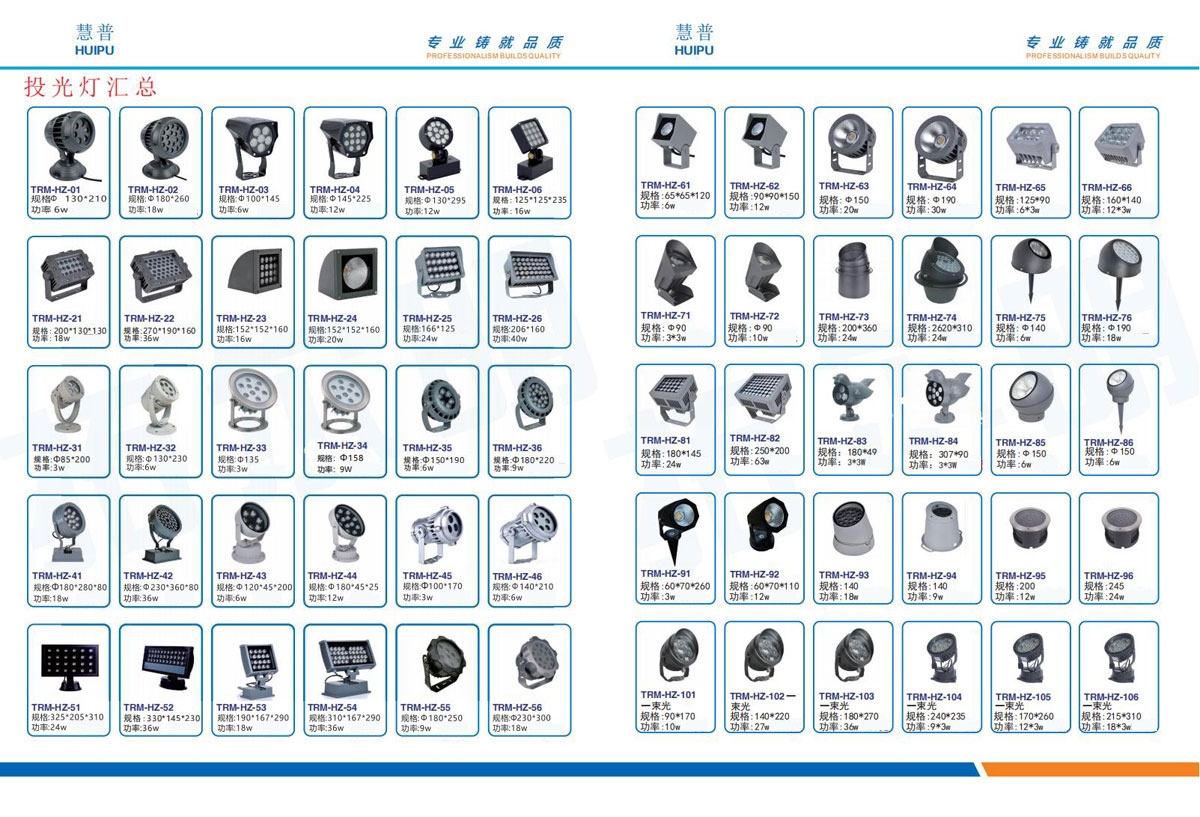Viewport: 1200px width, 817px height.
Task: Select the TRM-HZ-43 product picture
Action: [253, 533]
